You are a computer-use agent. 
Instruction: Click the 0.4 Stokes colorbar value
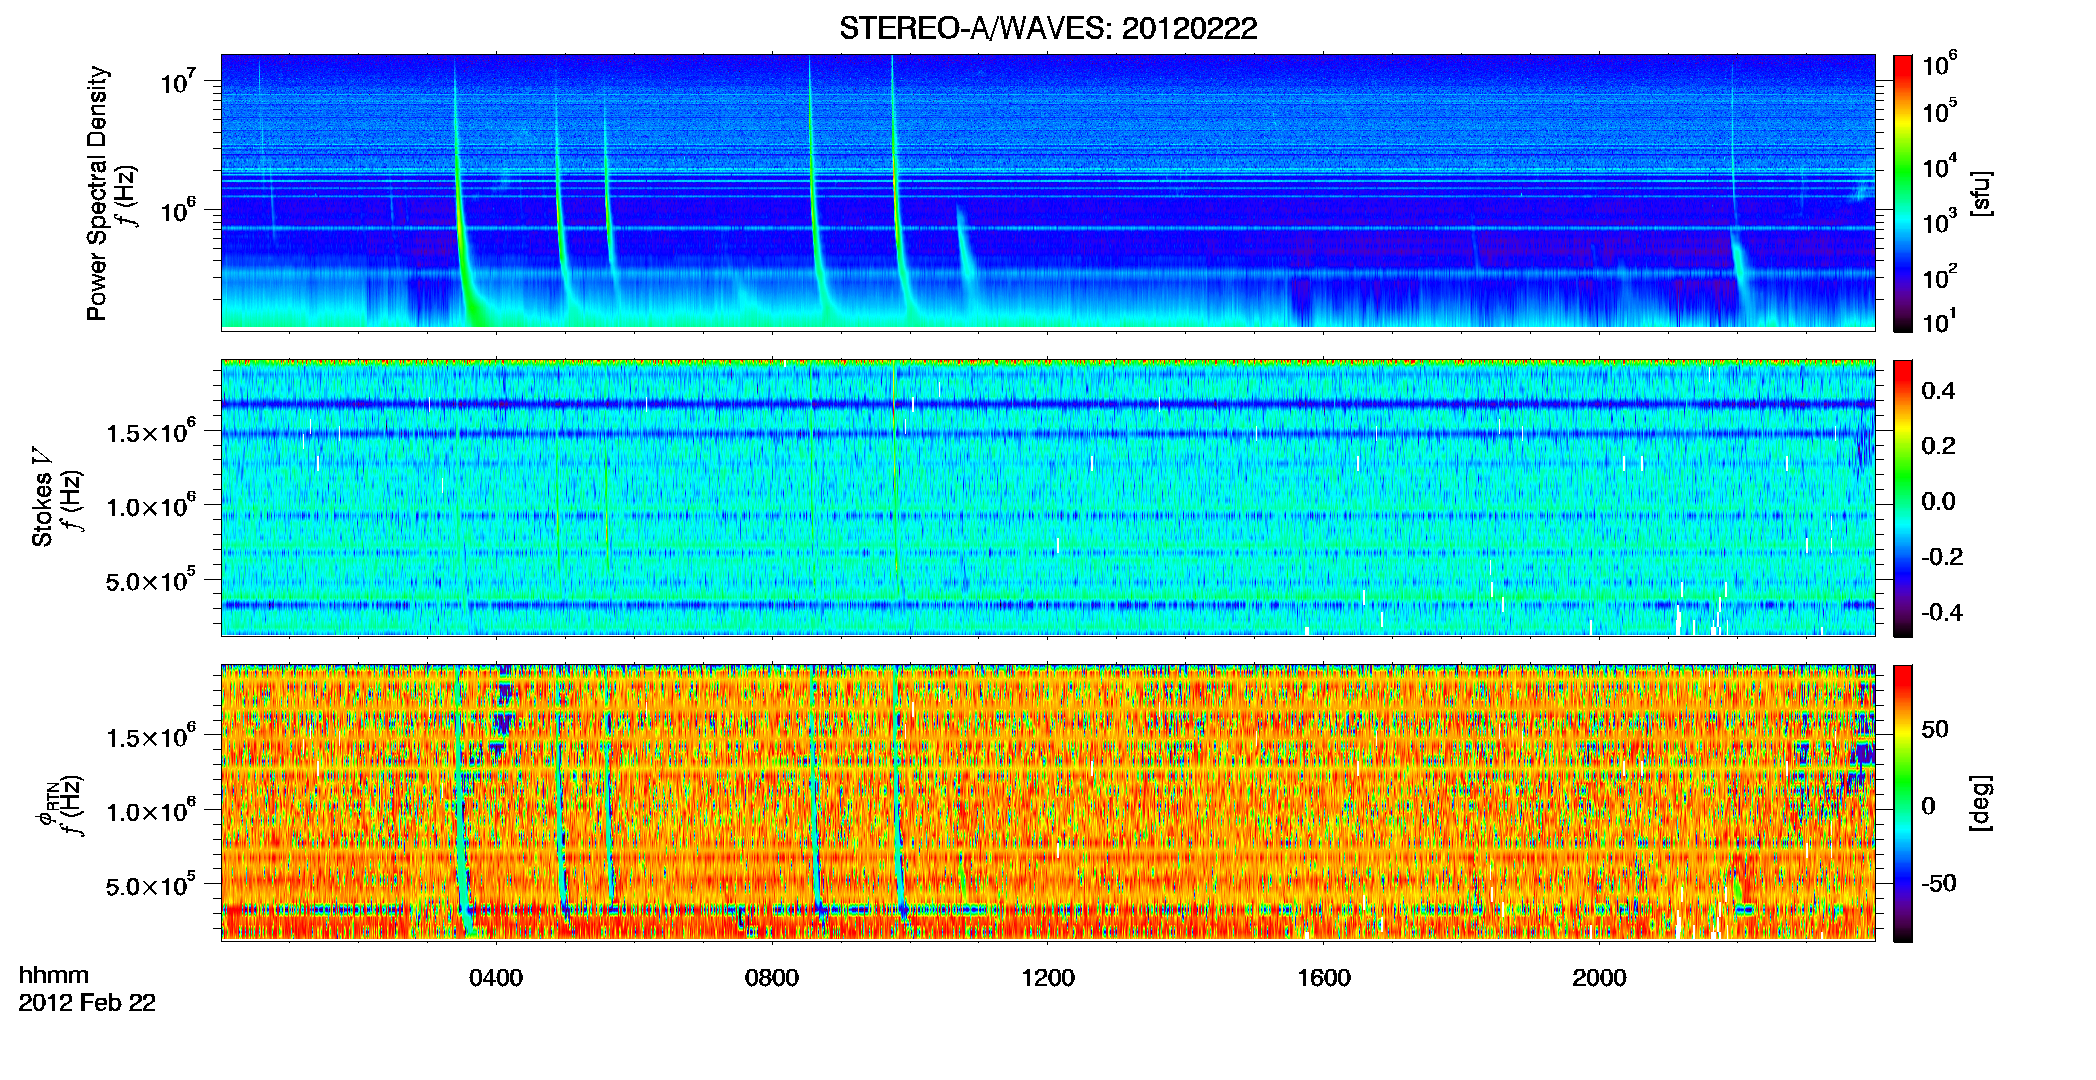coord(1939,391)
